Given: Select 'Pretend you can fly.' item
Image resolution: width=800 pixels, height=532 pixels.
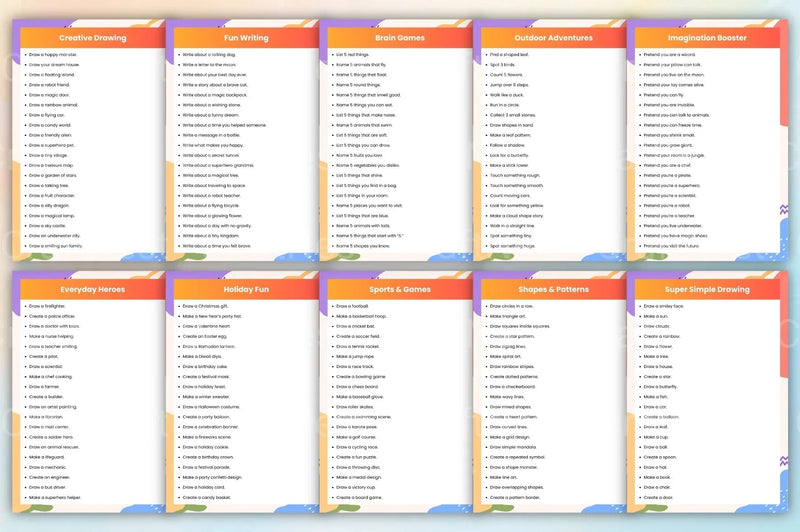Looking at the screenshot, I should (x=663, y=95).
